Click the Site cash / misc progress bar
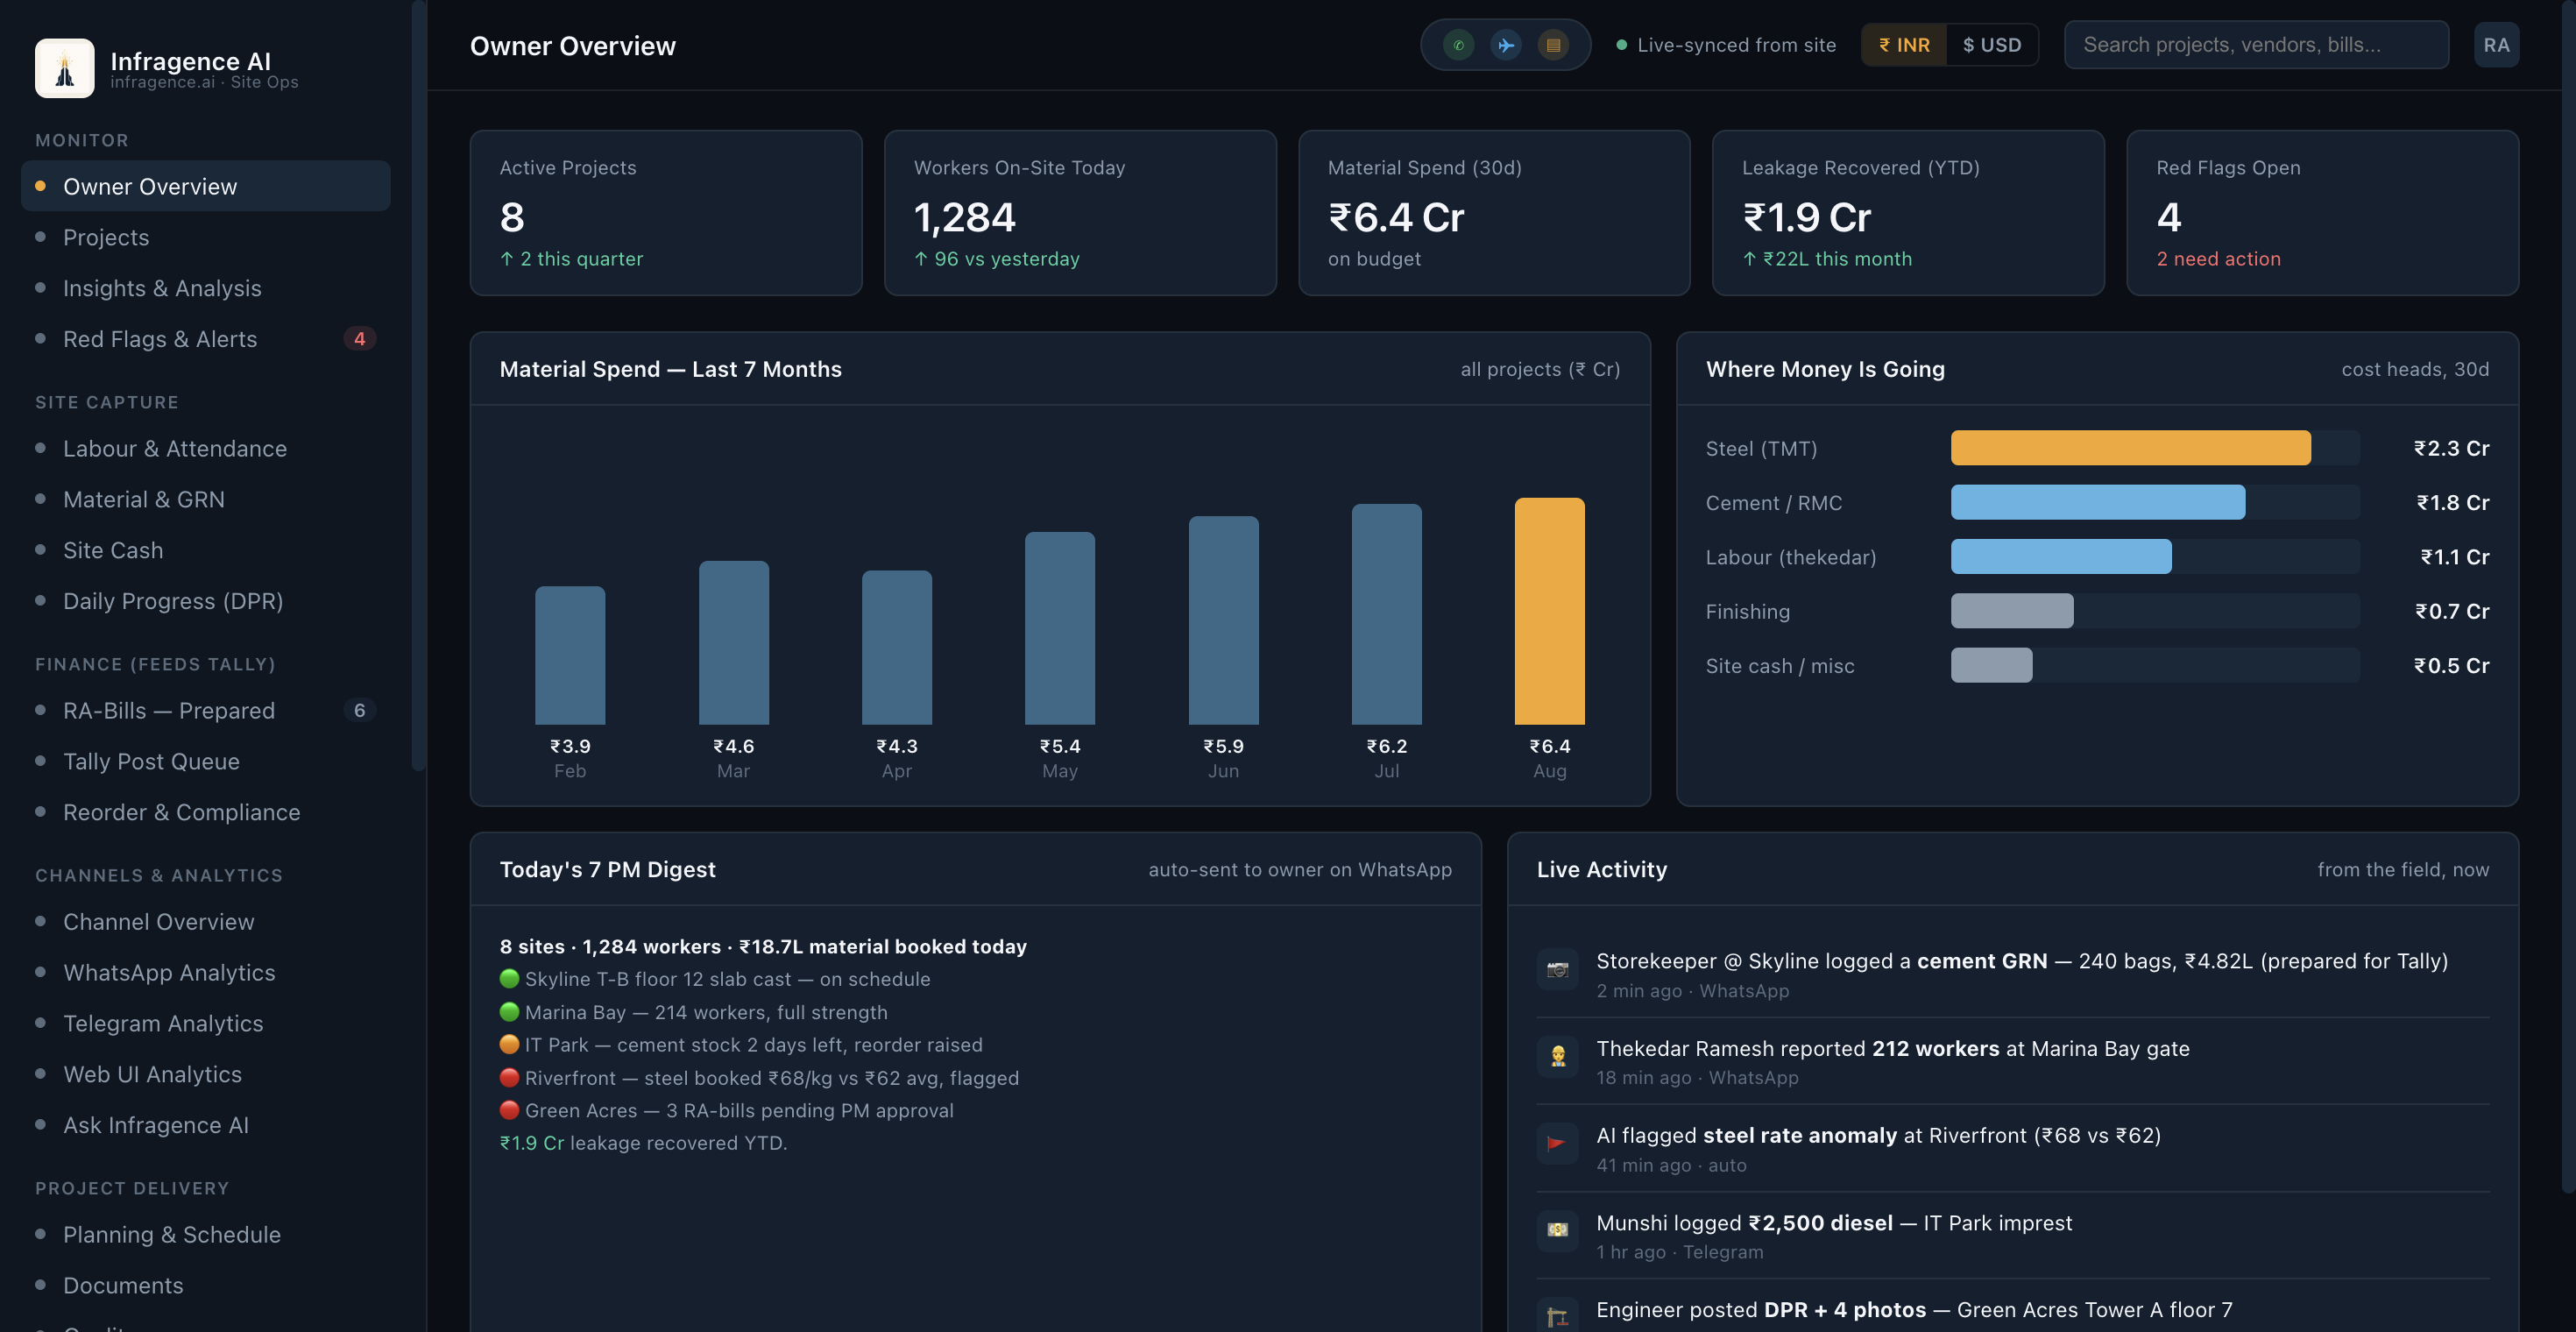Viewport: 2576px width, 1332px height. pyautogui.click(x=1991, y=665)
